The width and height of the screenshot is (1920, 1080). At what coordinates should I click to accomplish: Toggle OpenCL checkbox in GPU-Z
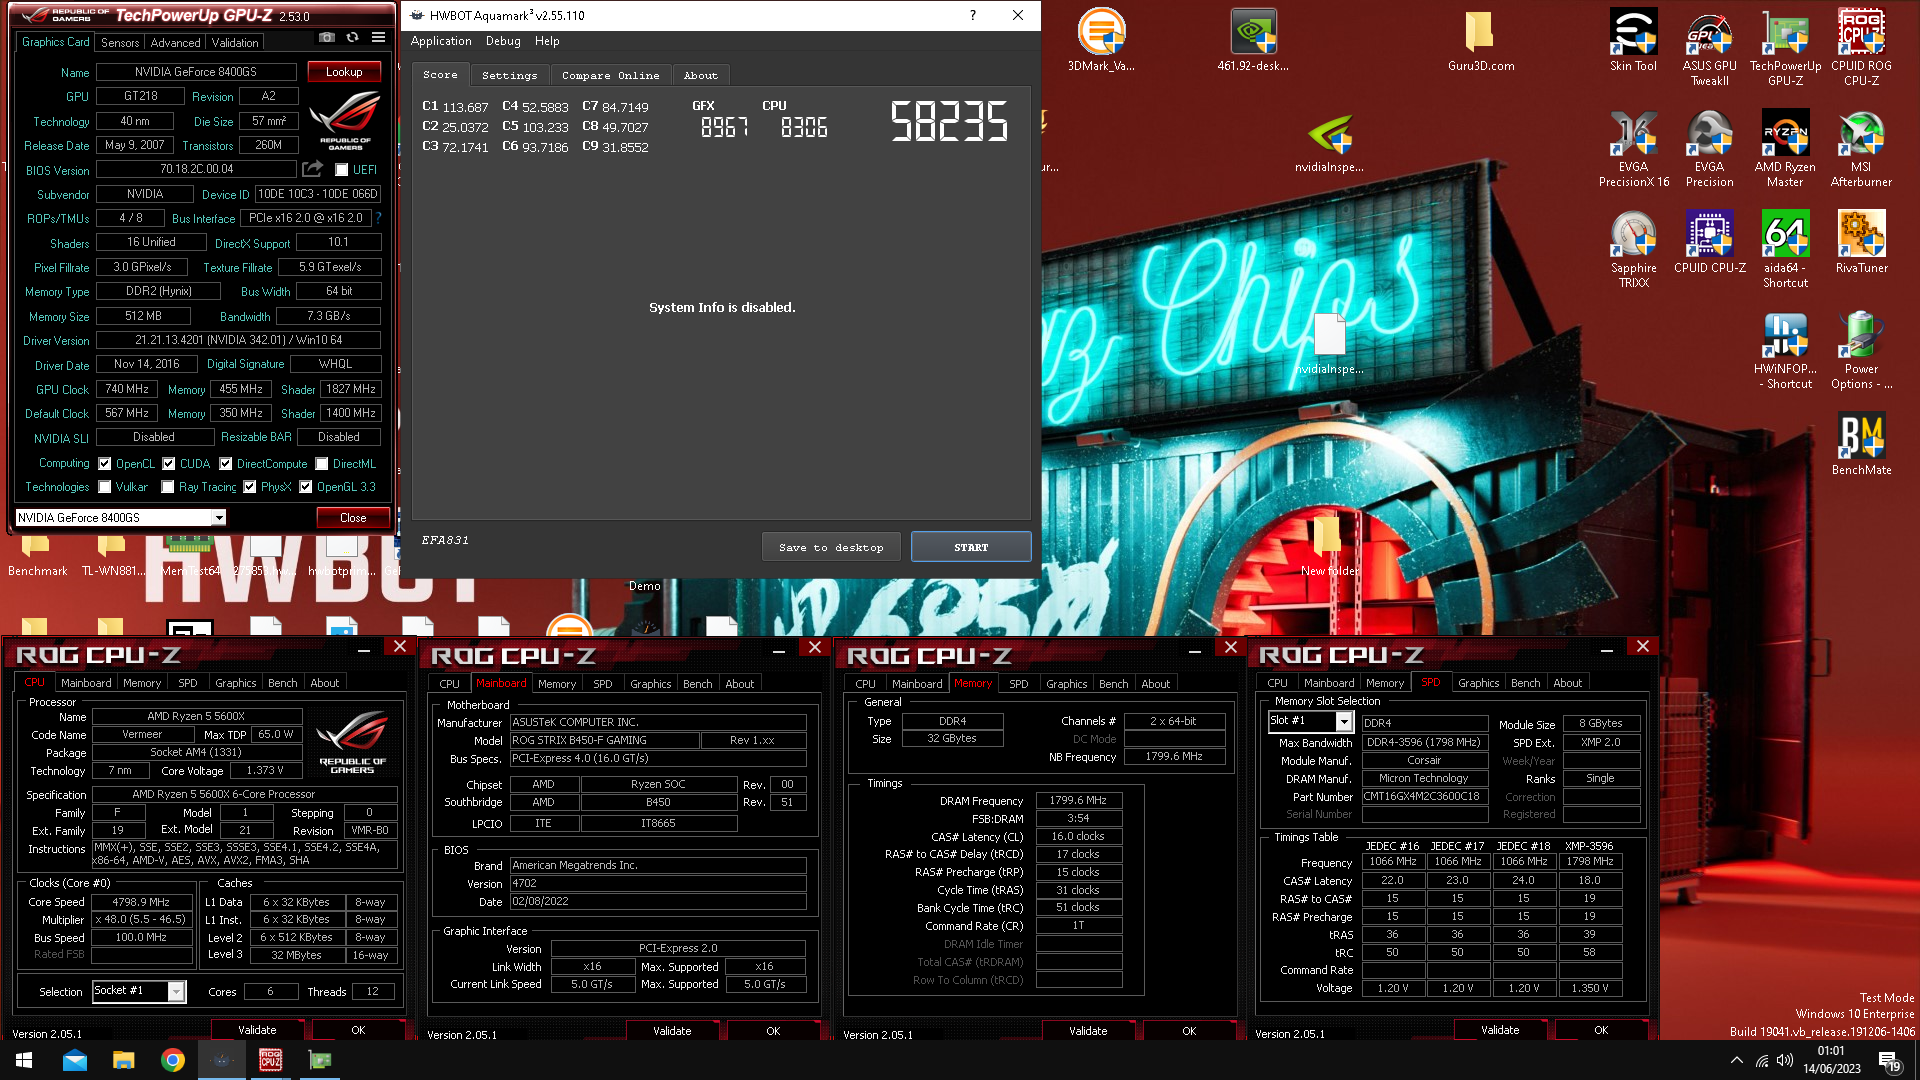[x=105, y=464]
